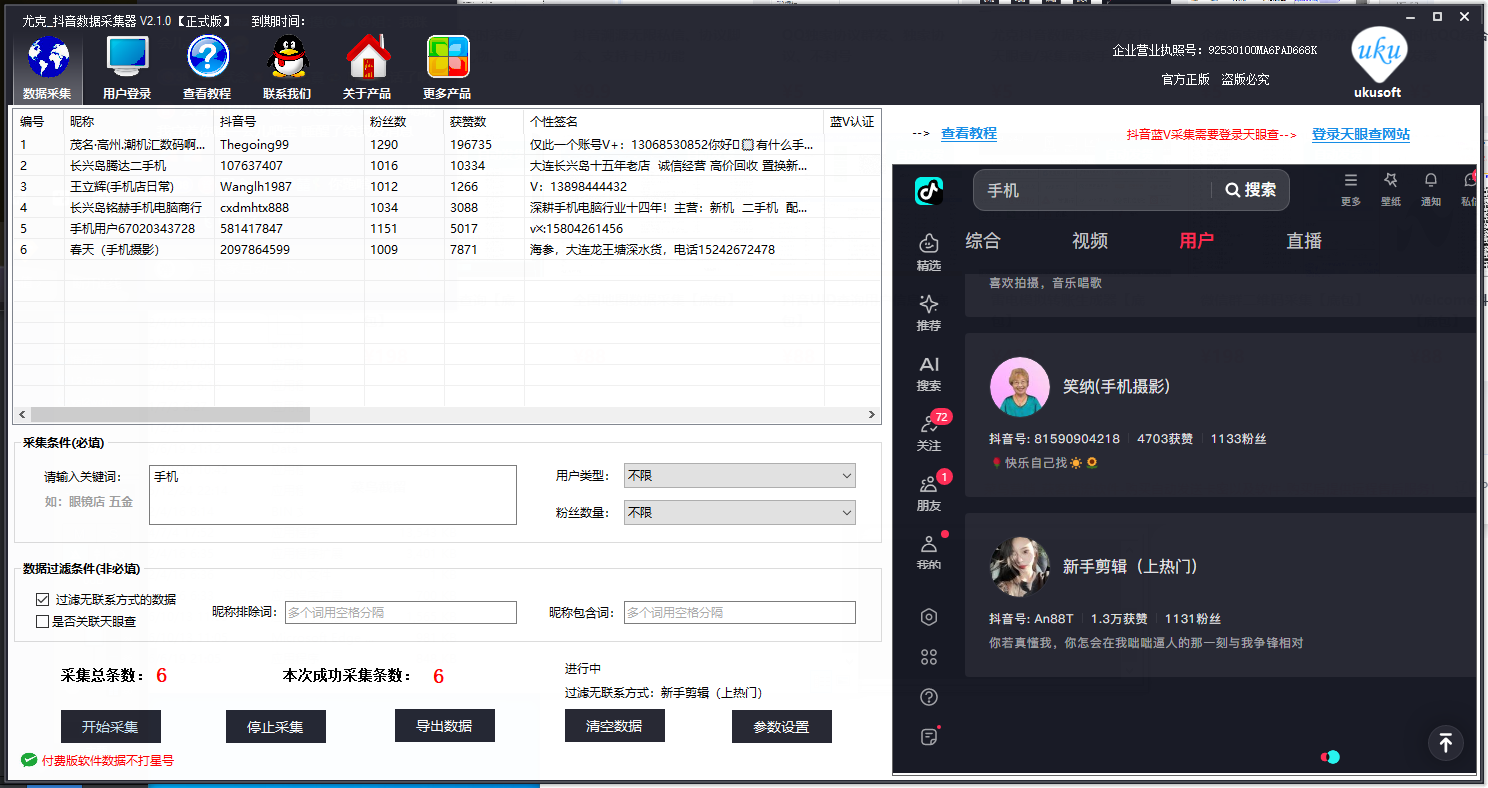1488x788 pixels.
Task: Click the 壁纸 icon in Douyin header
Action: 1391,189
